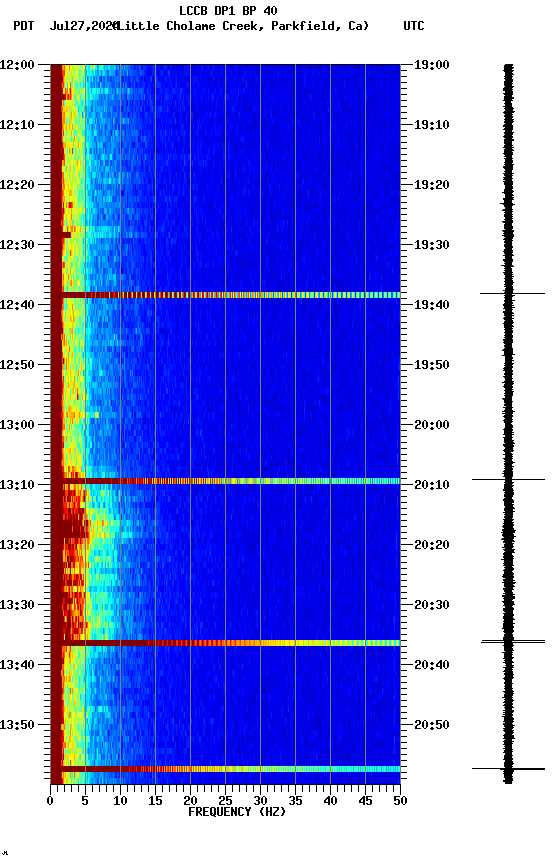Click the double seismogram spike near 20:36 UTC
The width and height of the screenshot is (552, 864).
tap(513, 641)
